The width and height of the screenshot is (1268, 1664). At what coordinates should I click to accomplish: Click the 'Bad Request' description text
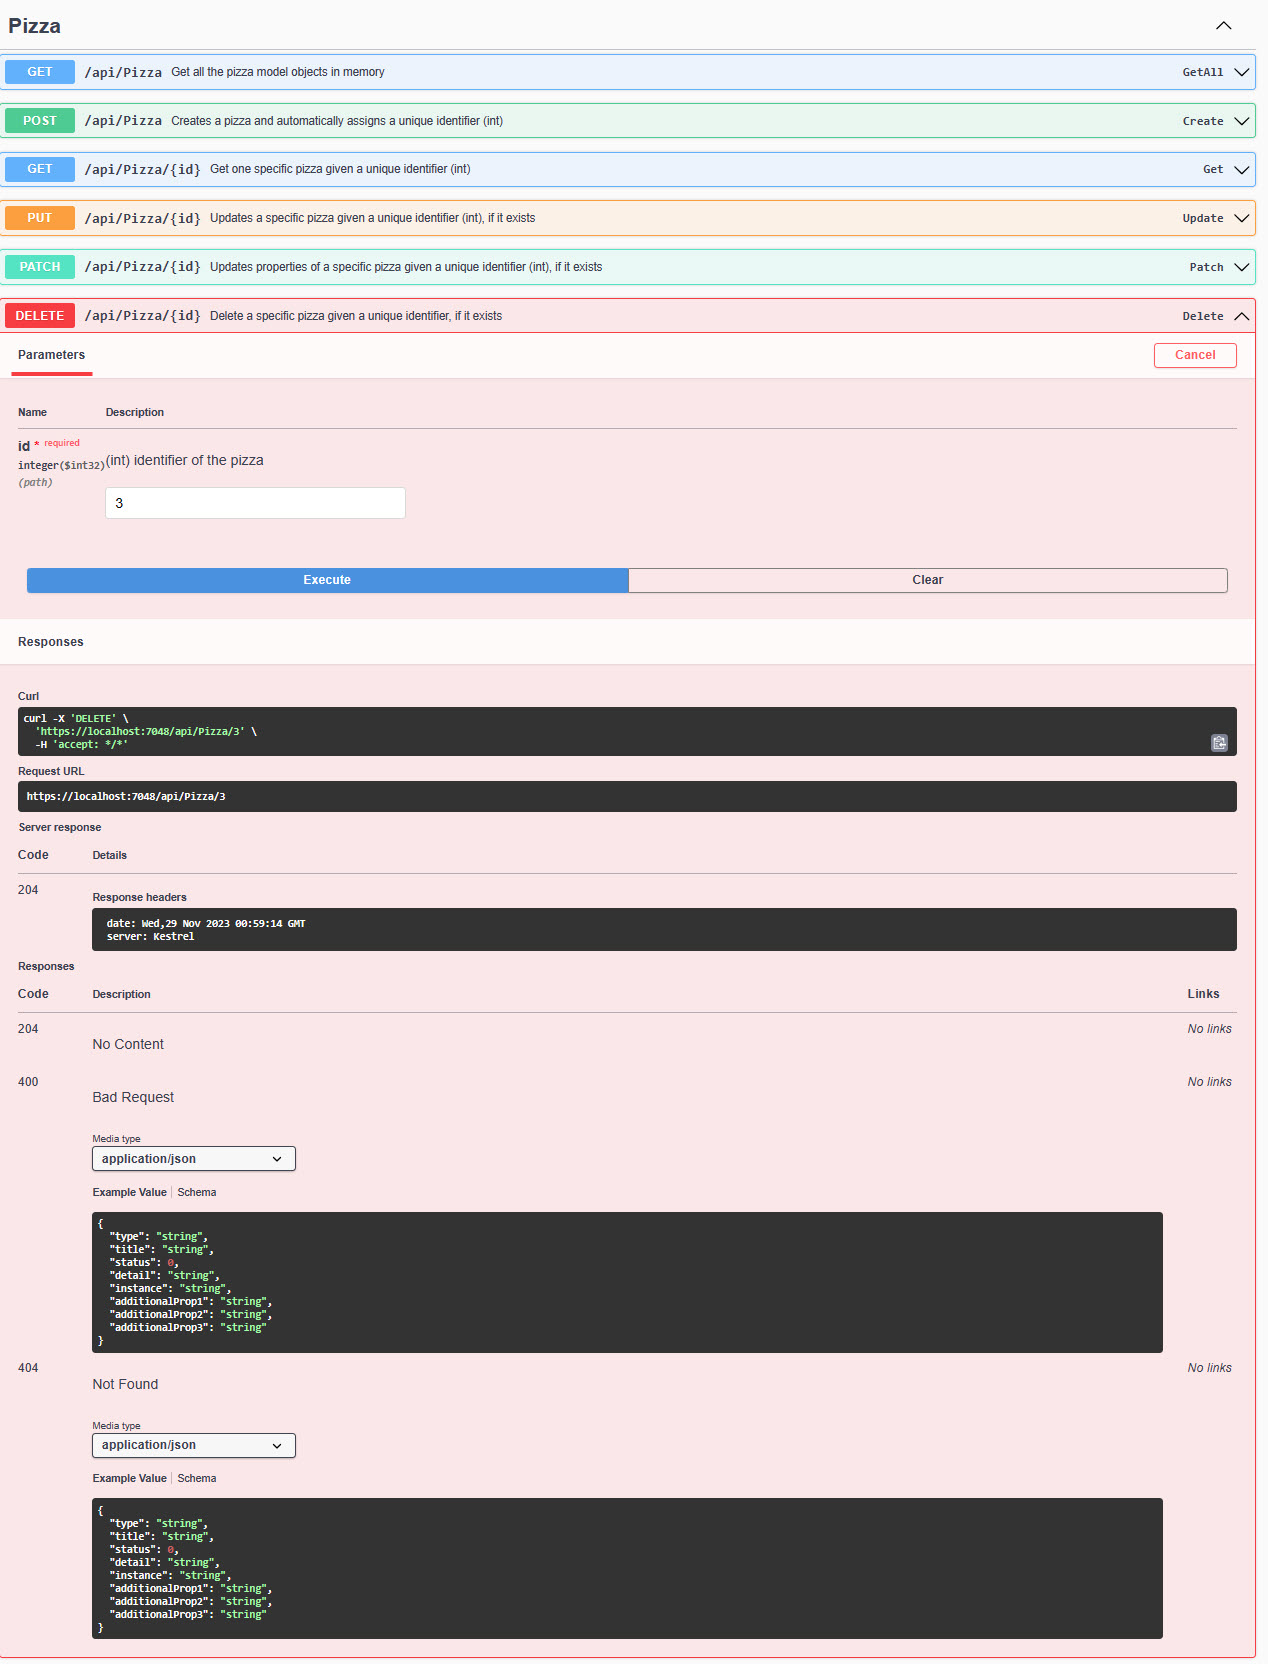(133, 1097)
